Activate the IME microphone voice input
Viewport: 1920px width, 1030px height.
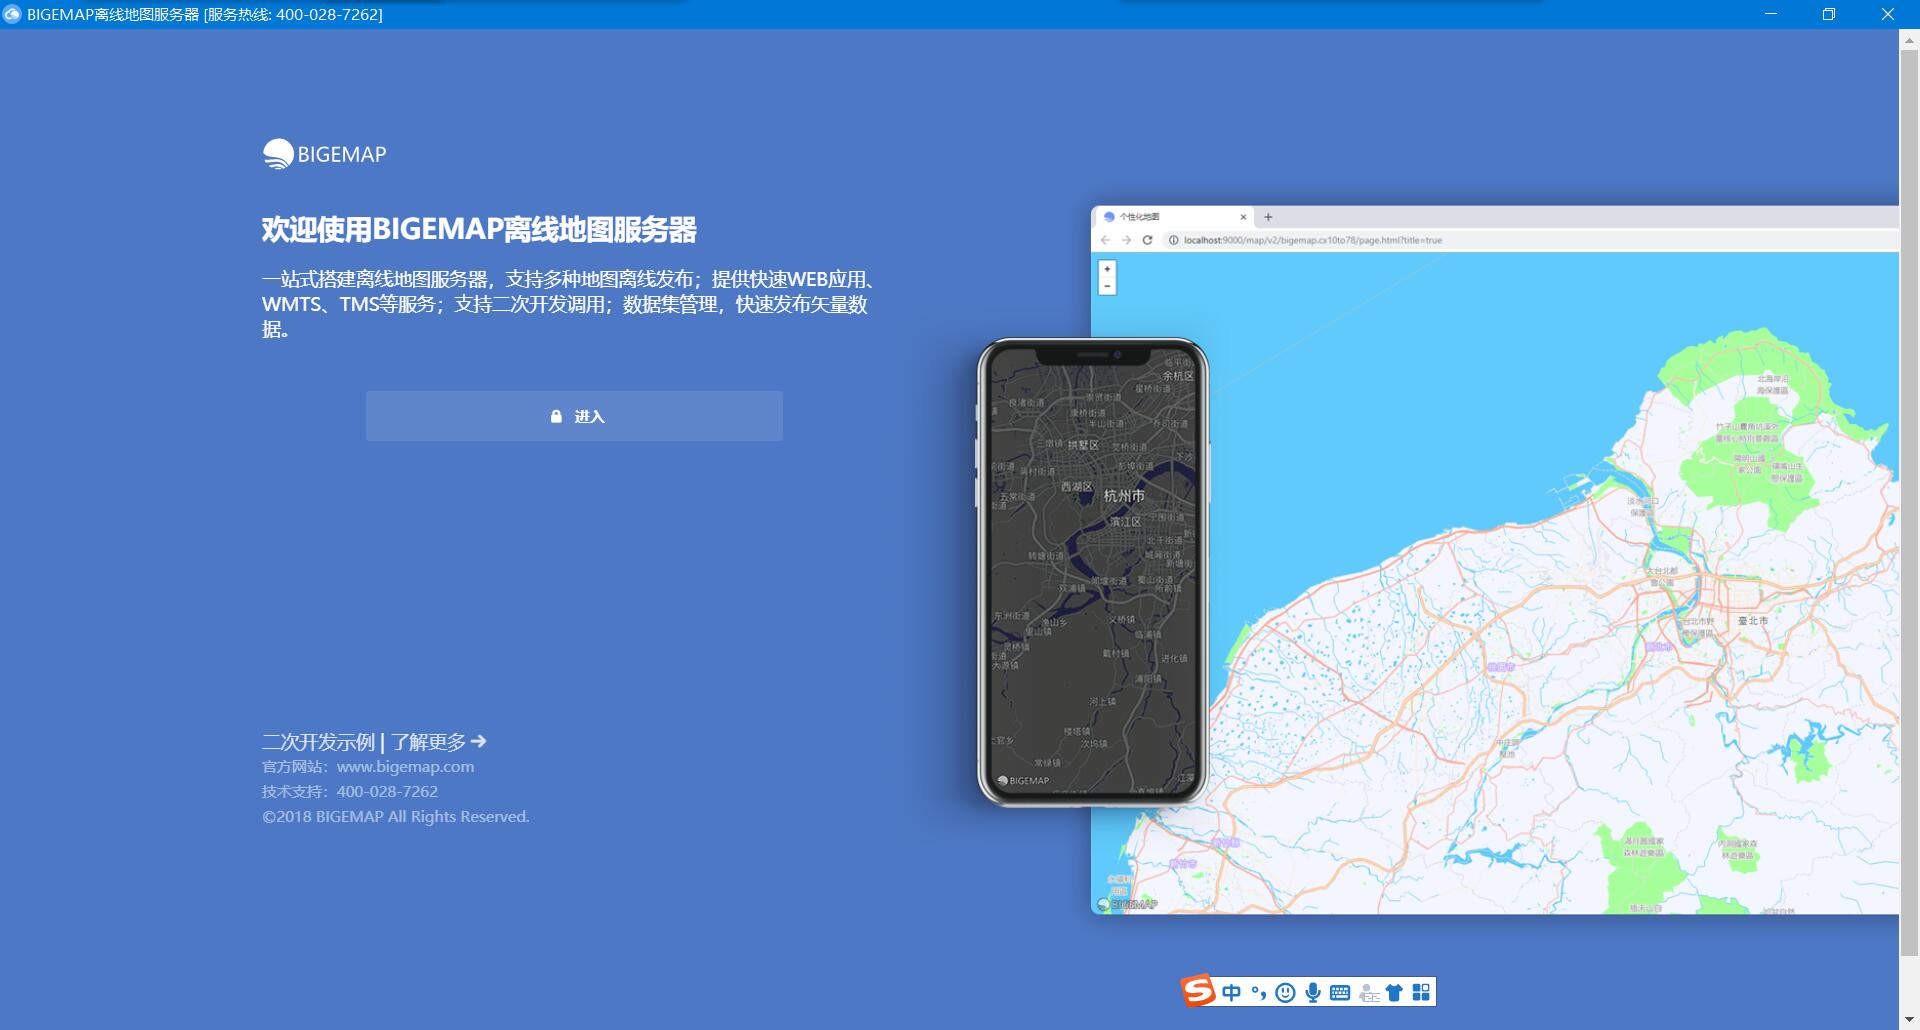click(1313, 992)
